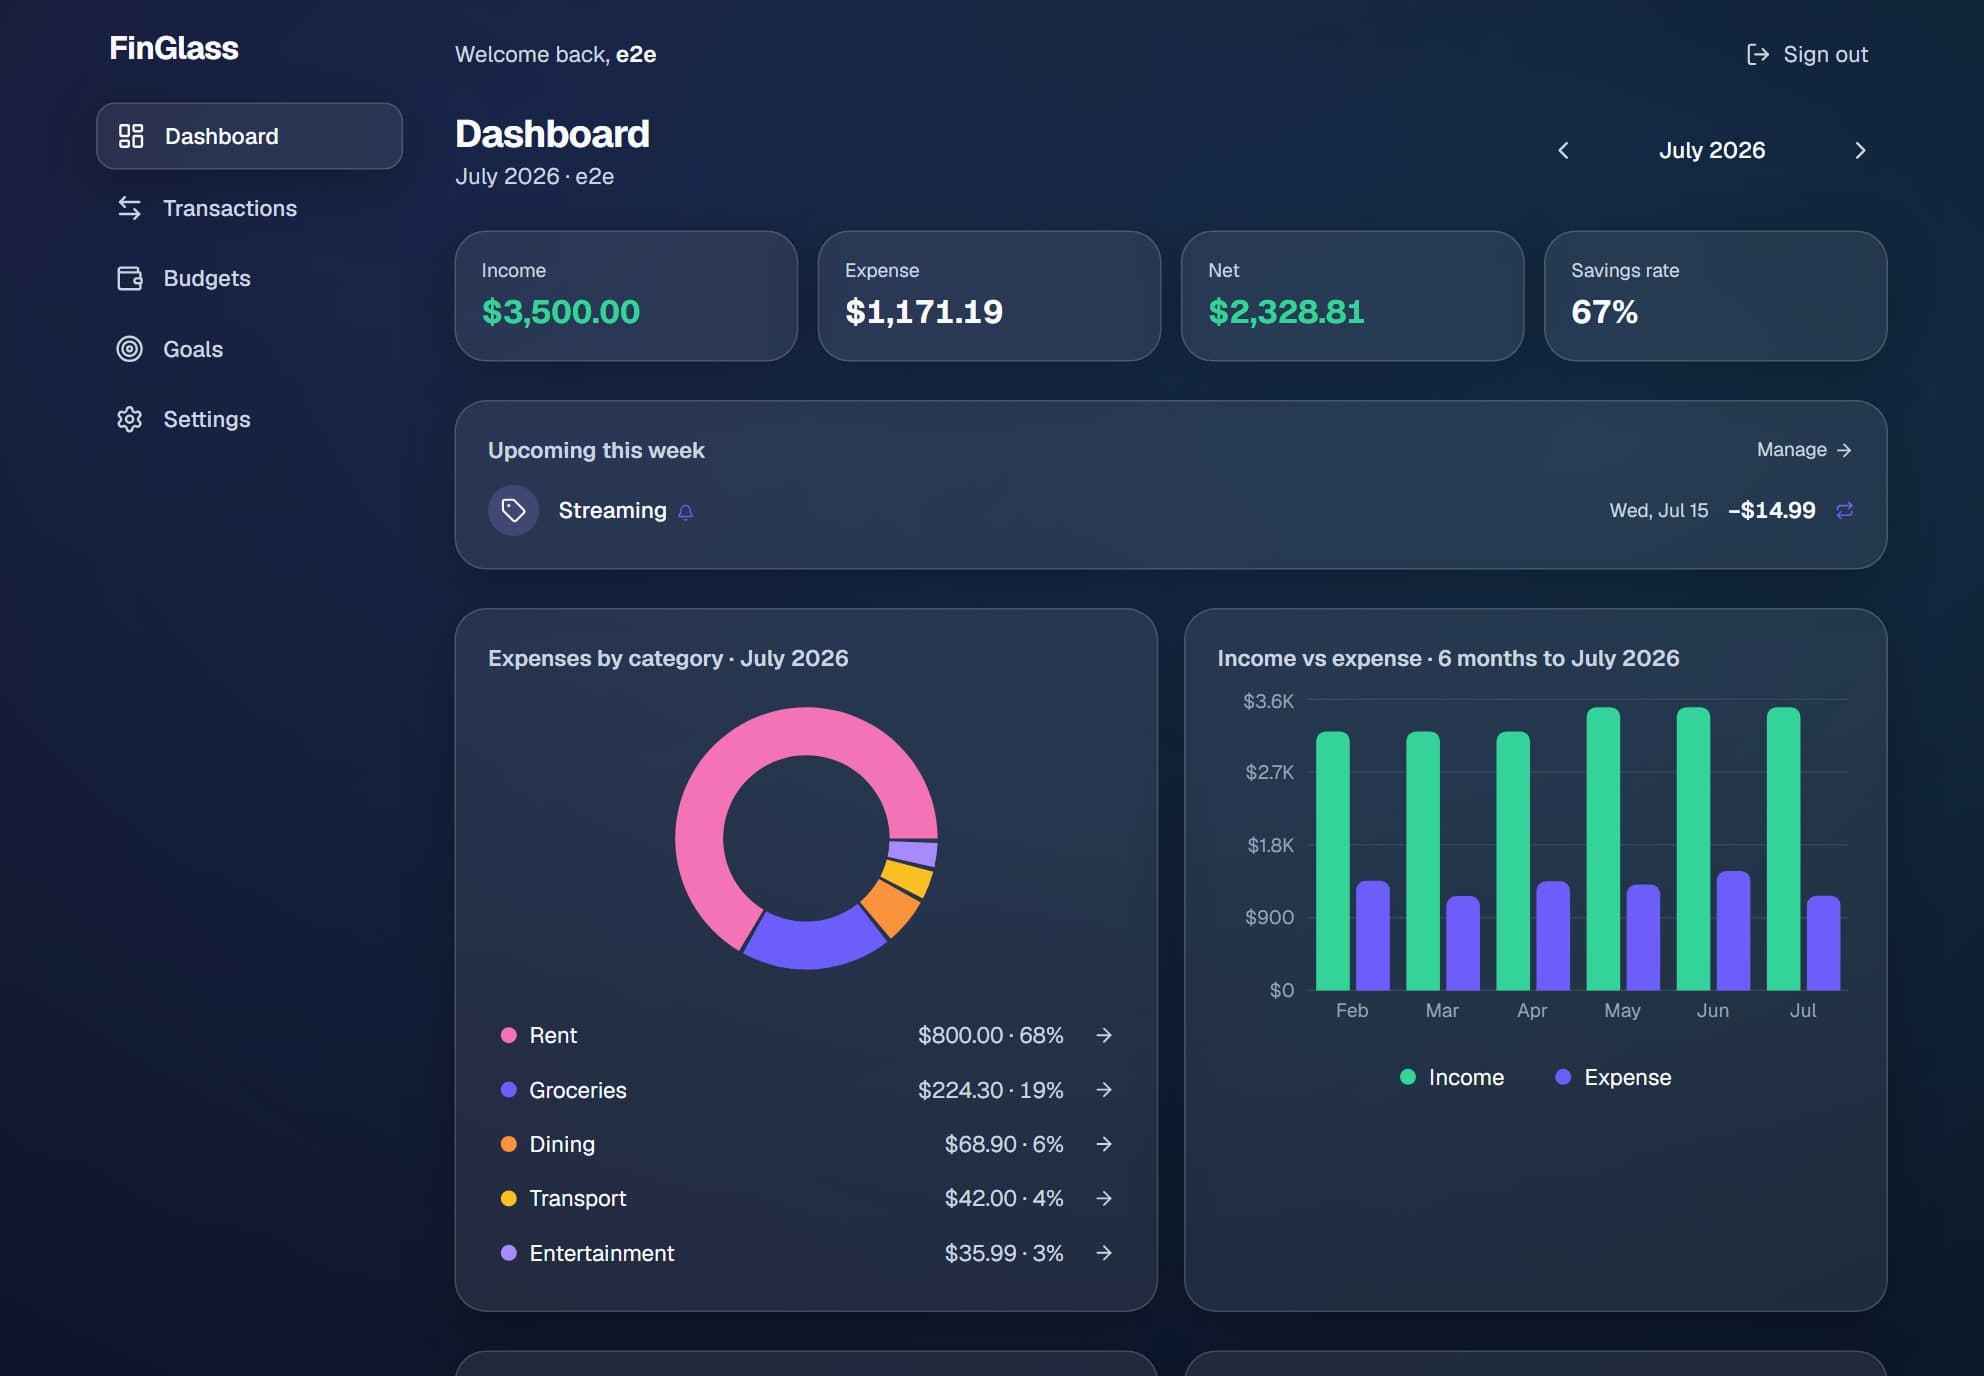Viewport: 1984px width, 1376px height.
Task: Click the yellow Transport legend dot
Action: pyautogui.click(x=508, y=1198)
